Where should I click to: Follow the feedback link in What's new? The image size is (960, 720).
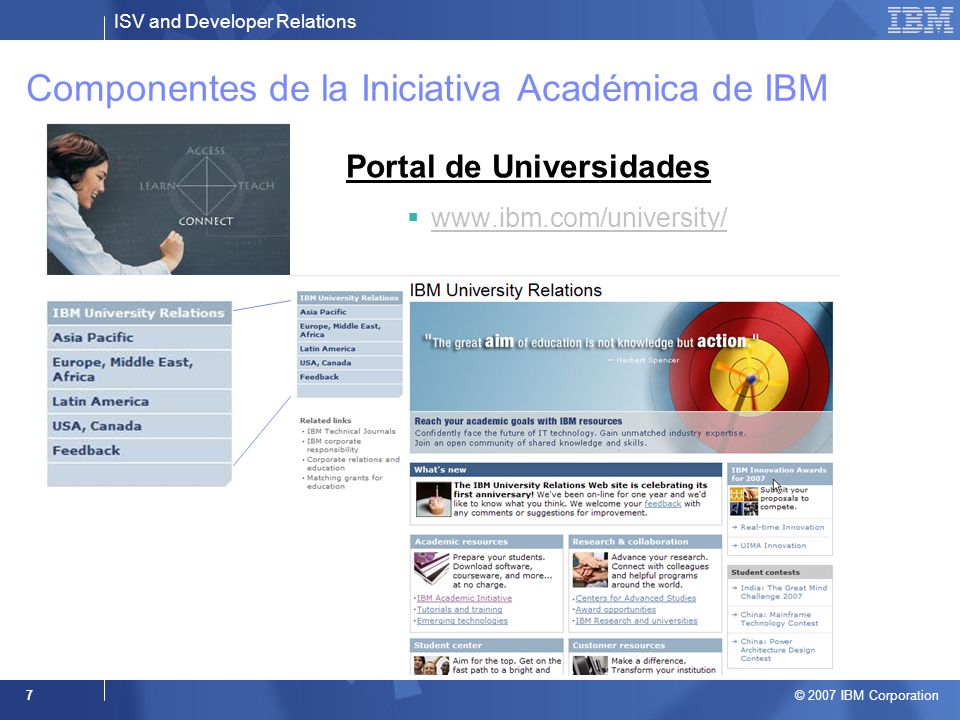pyautogui.click(x=662, y=503)
